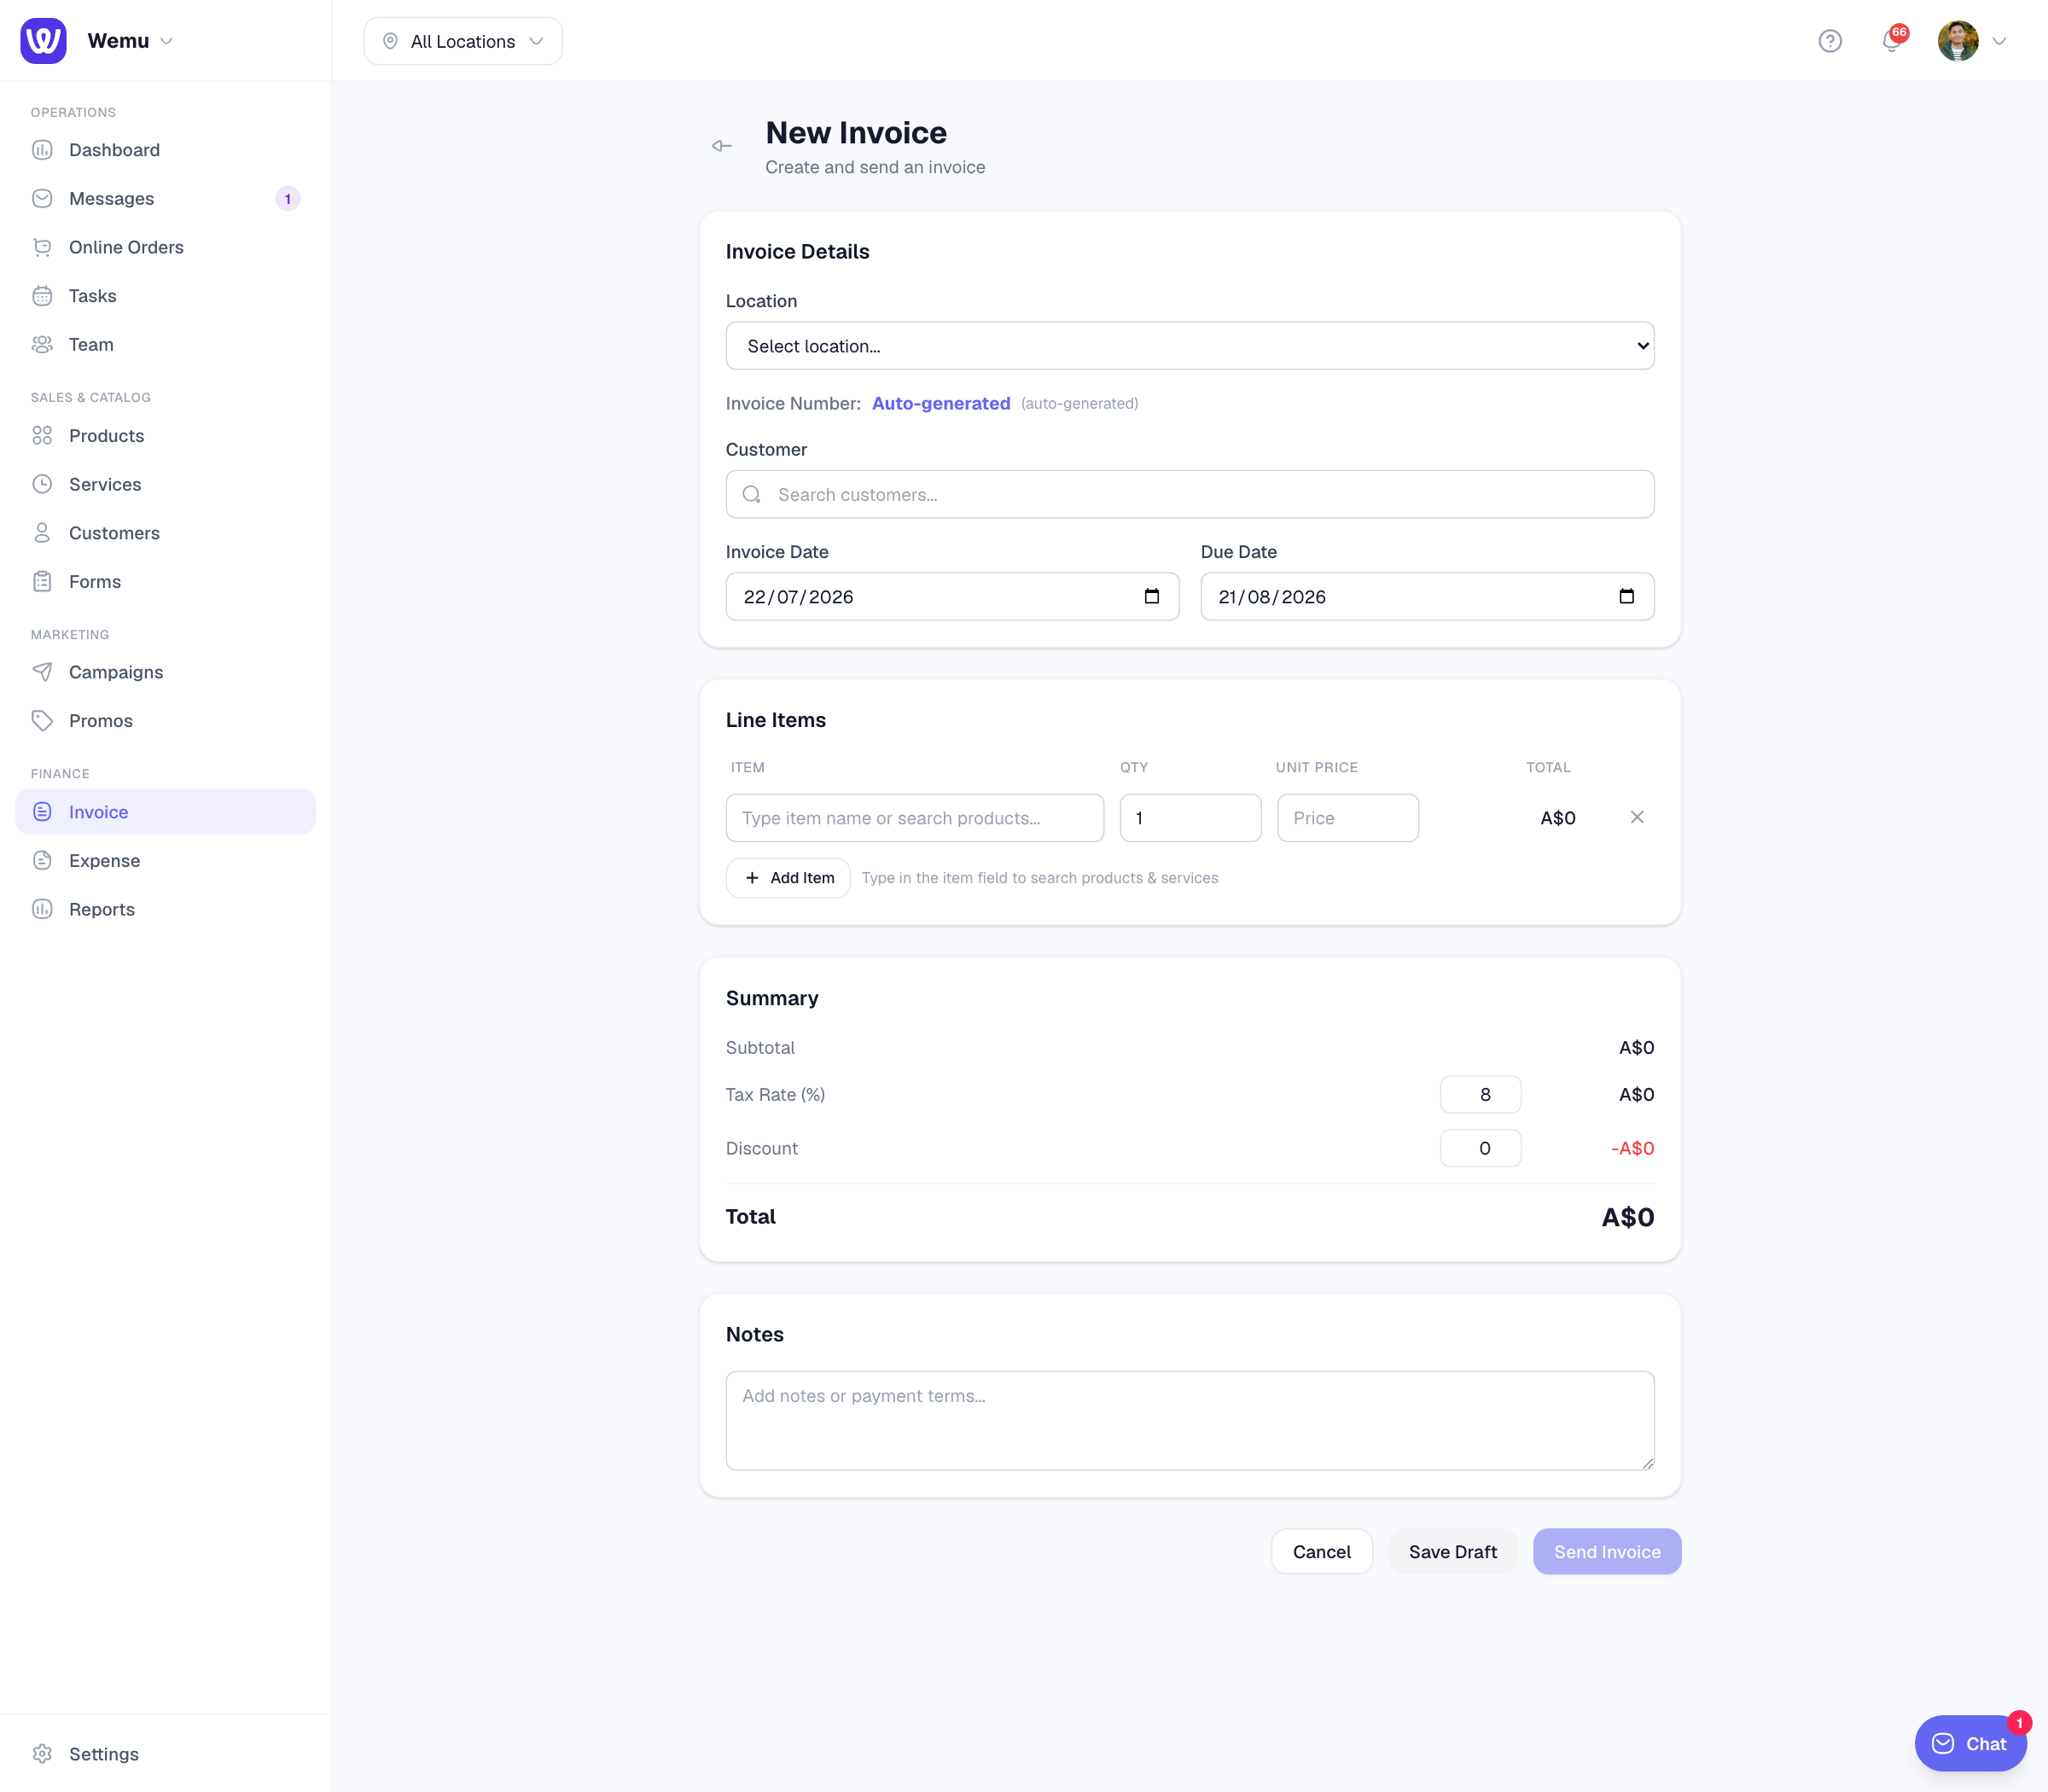Click the Add Item button
Viewport: 2048px width, 1792px height.
click(788, 877)
